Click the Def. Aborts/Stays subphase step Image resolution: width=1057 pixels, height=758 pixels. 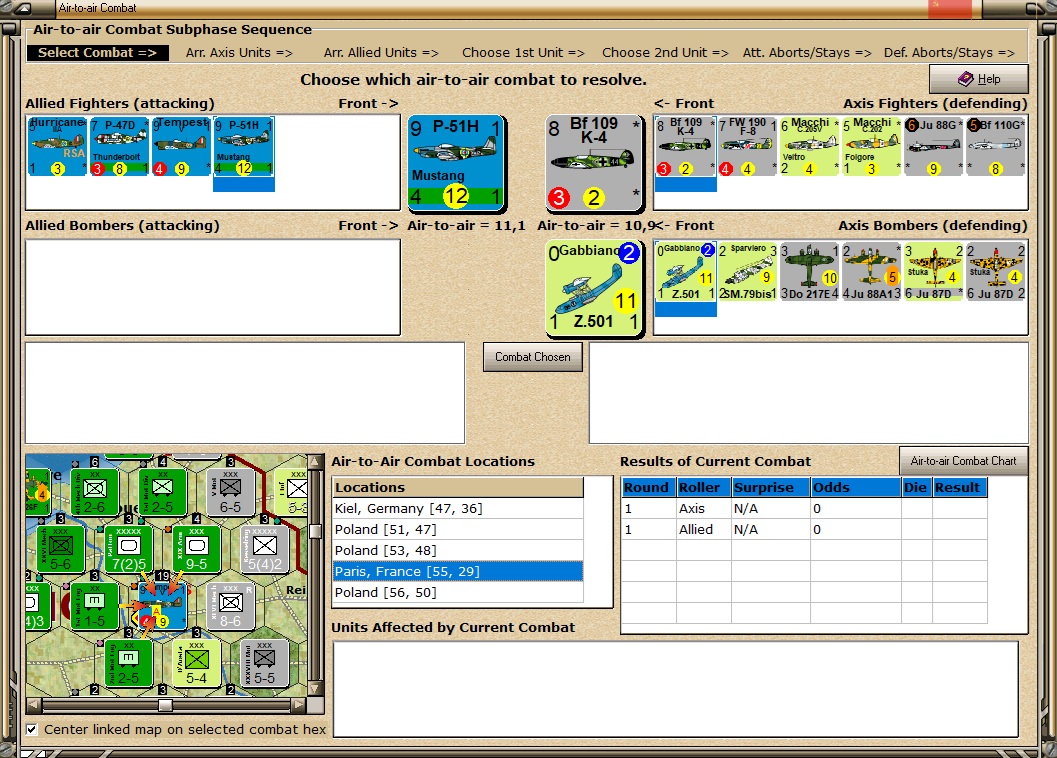pyautogui.click(x=949, y=53)
